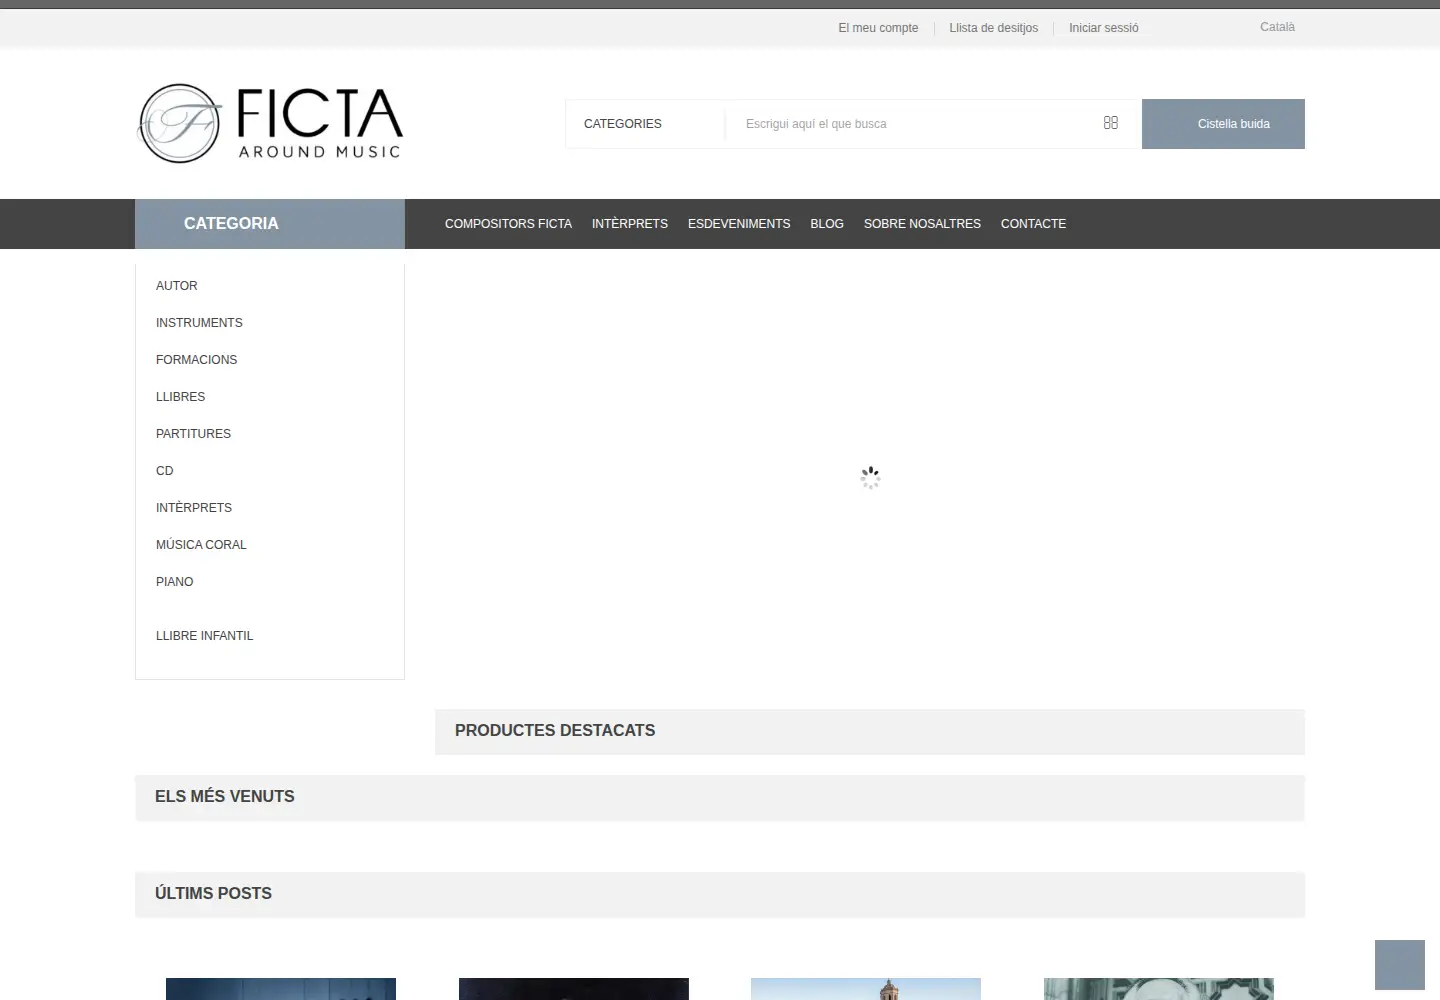The width and height of the screenshot is (1440, 1000).
Task: Open the Català language selector
Action: tap(1277, 27)
